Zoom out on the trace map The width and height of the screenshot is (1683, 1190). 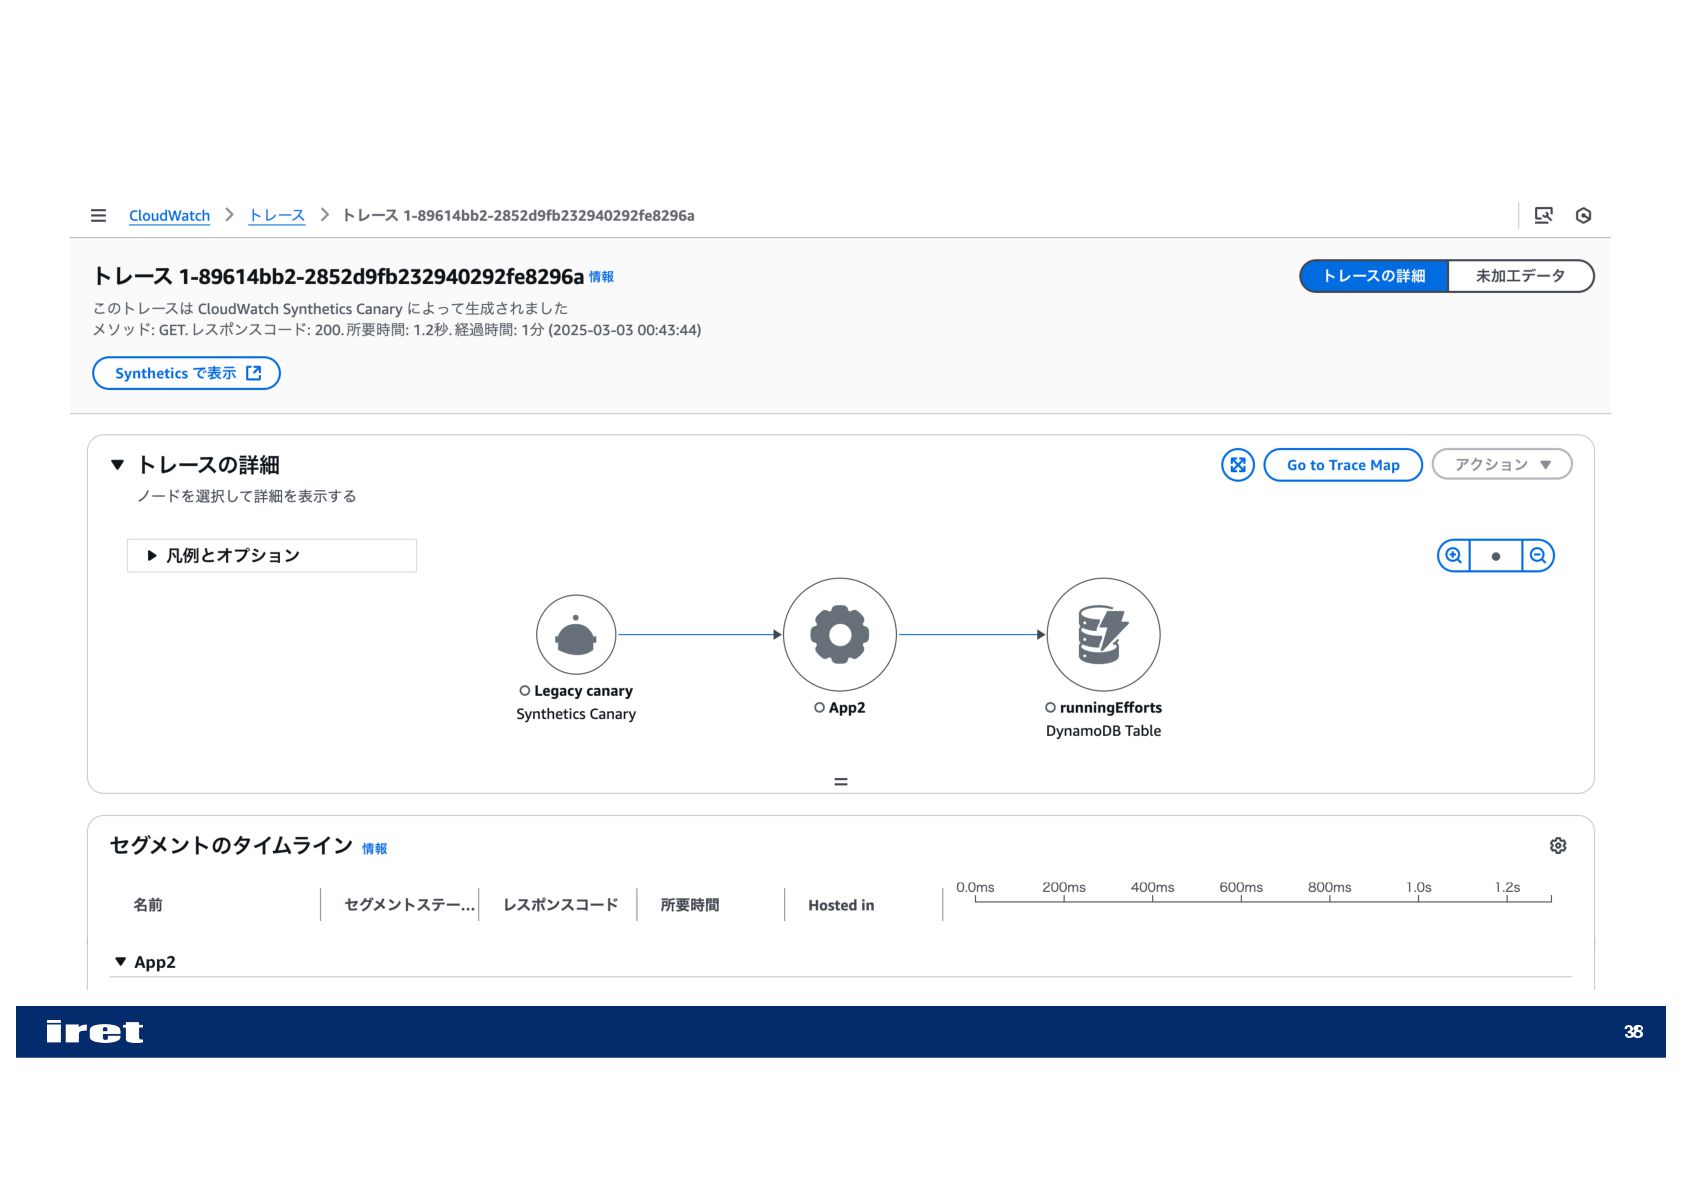click(x=1538, y=556)
